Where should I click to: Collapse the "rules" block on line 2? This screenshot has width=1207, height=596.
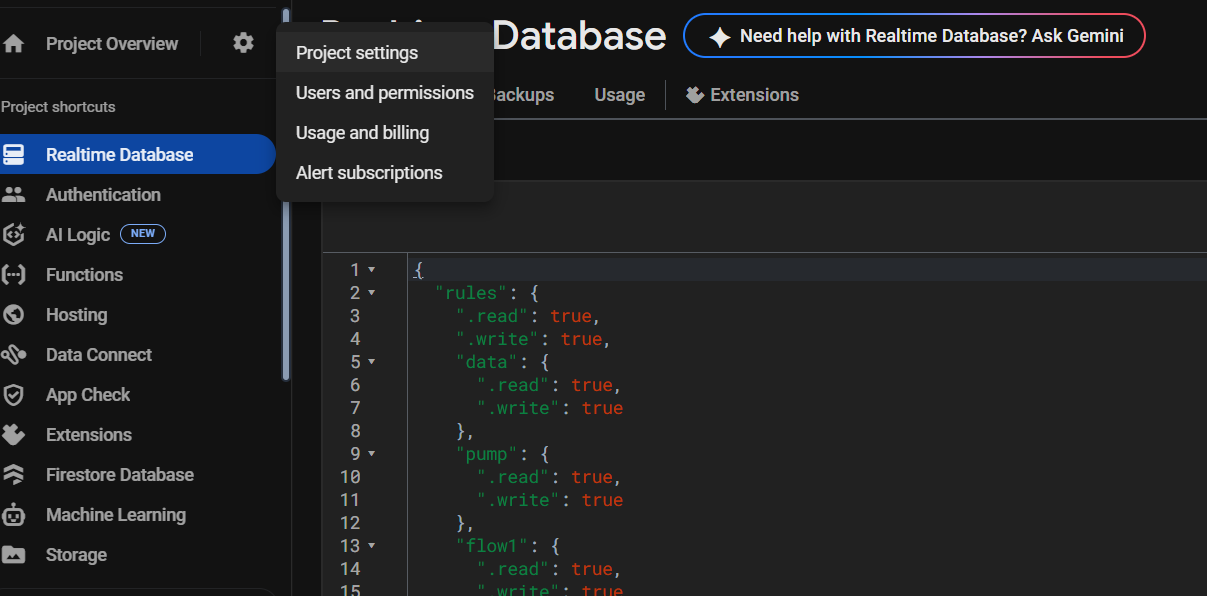click(x=372, y=293)
